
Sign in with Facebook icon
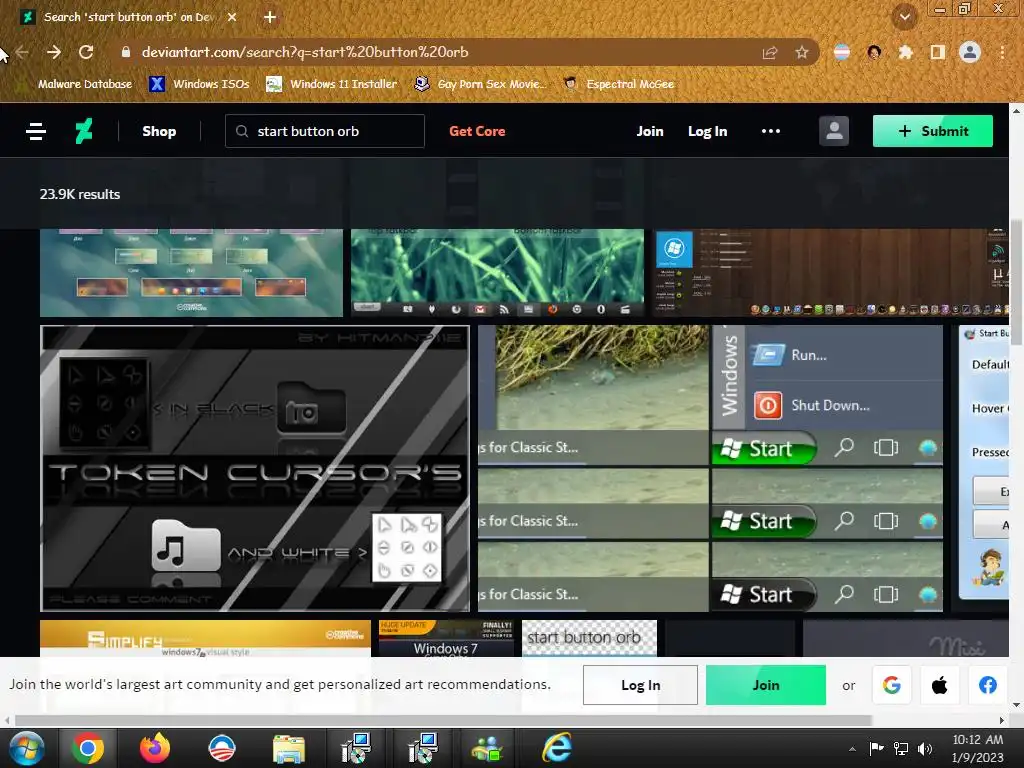(x=988, y=685)
